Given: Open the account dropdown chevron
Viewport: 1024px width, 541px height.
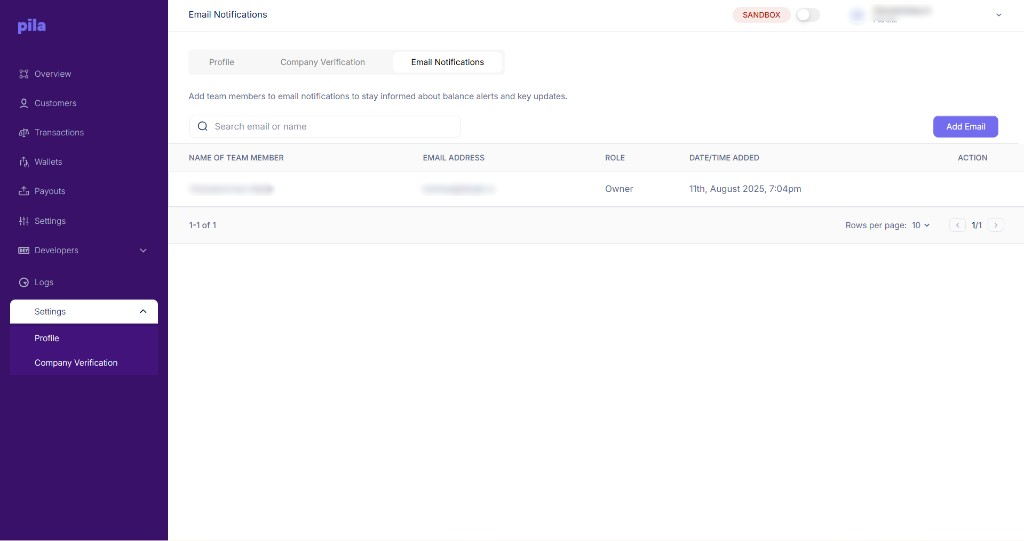Looking at the screenshot, I should pyautogui.click(x=998, y=15).
